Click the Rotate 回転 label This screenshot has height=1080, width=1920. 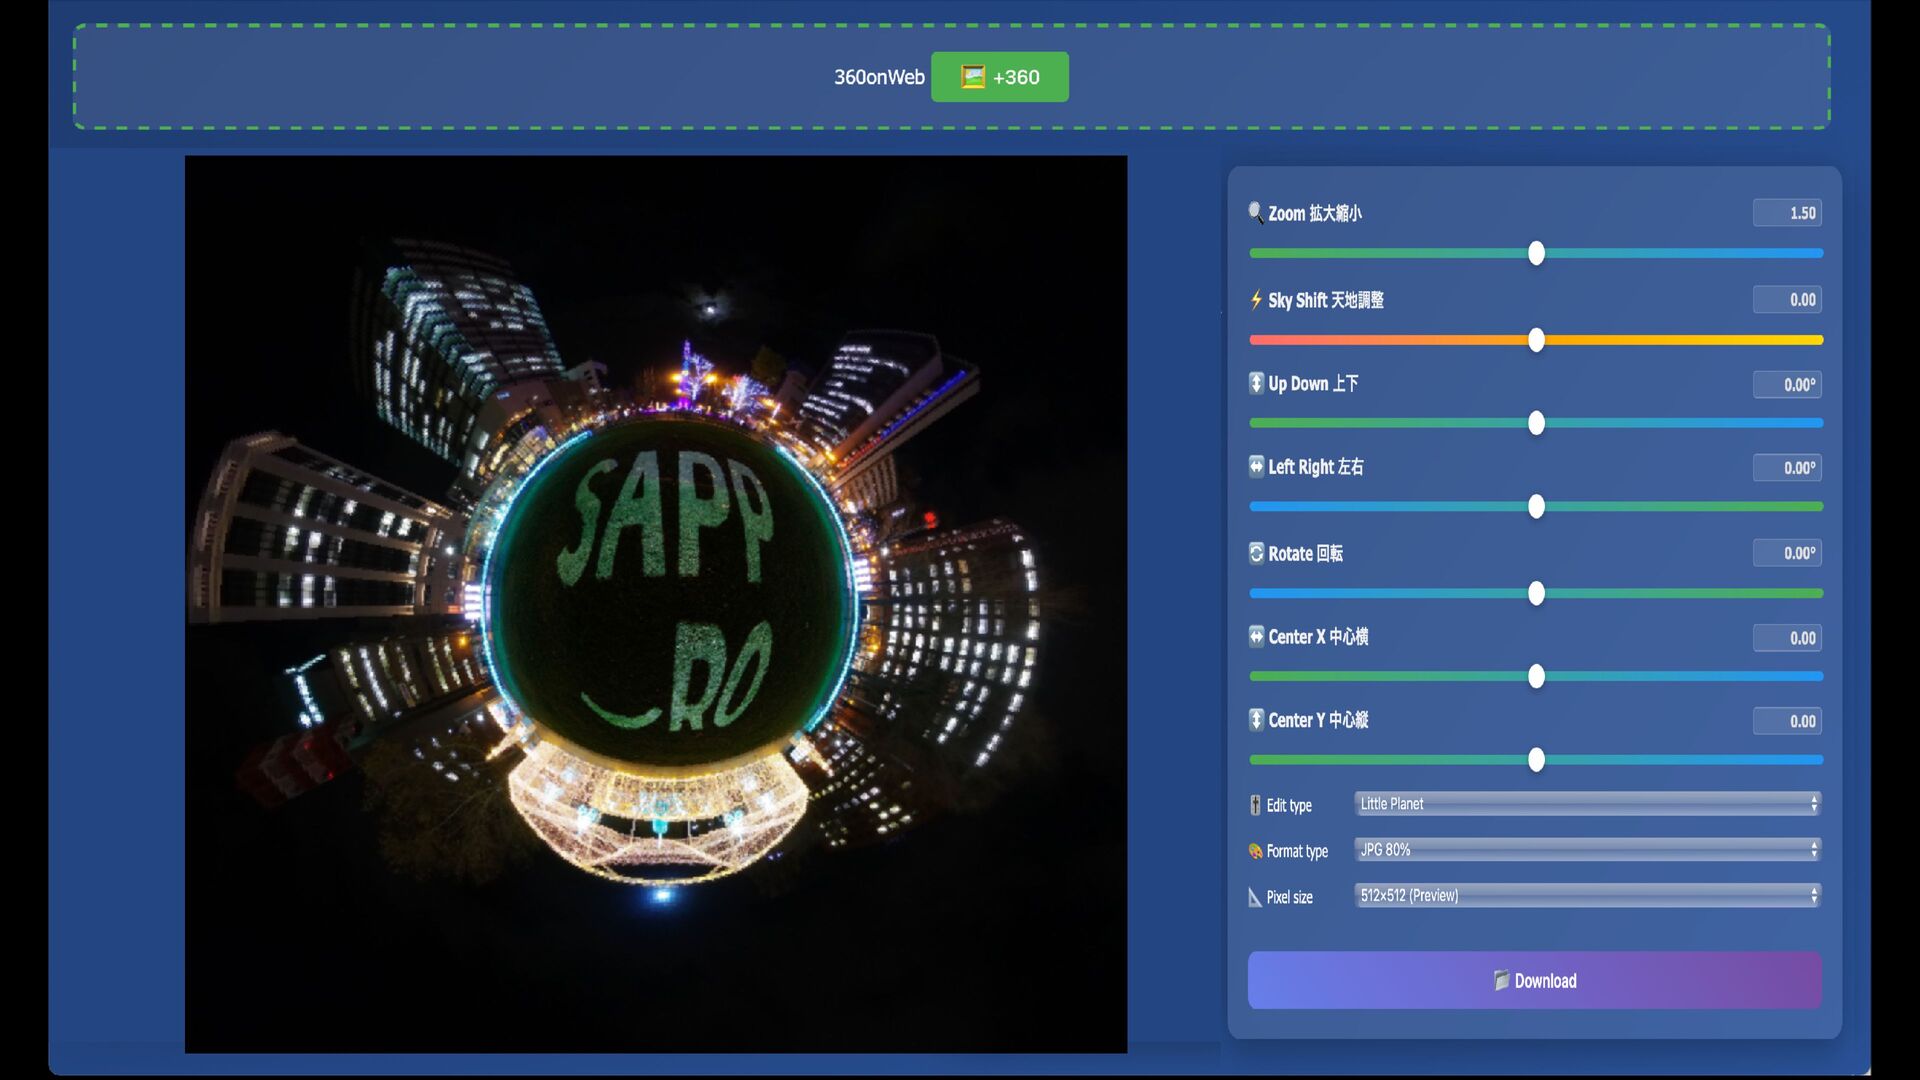[x=1305, y=553]
